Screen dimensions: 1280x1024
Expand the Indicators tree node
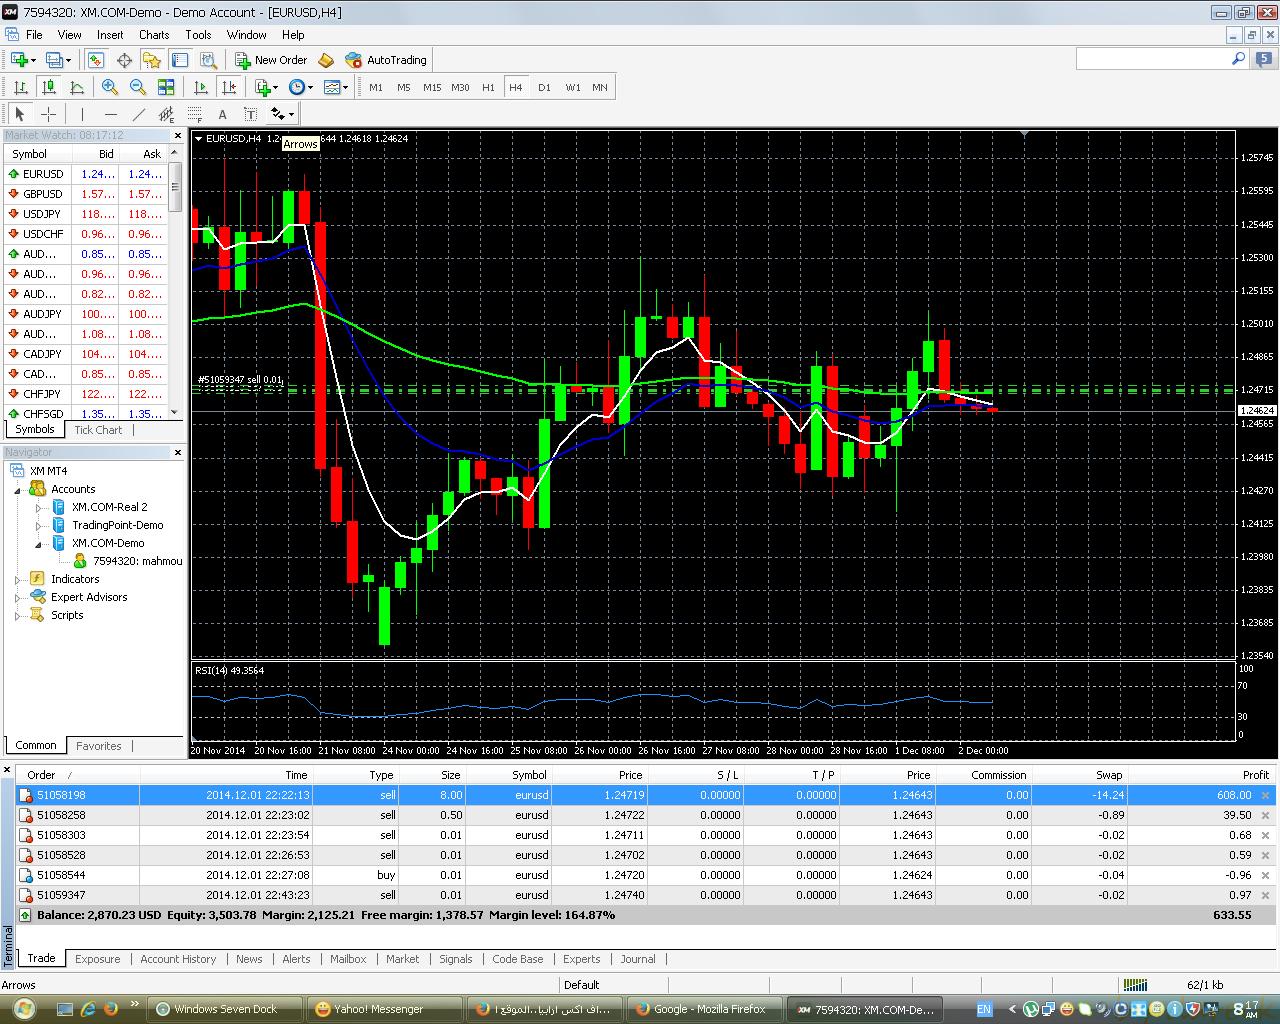tap(18, 579)
